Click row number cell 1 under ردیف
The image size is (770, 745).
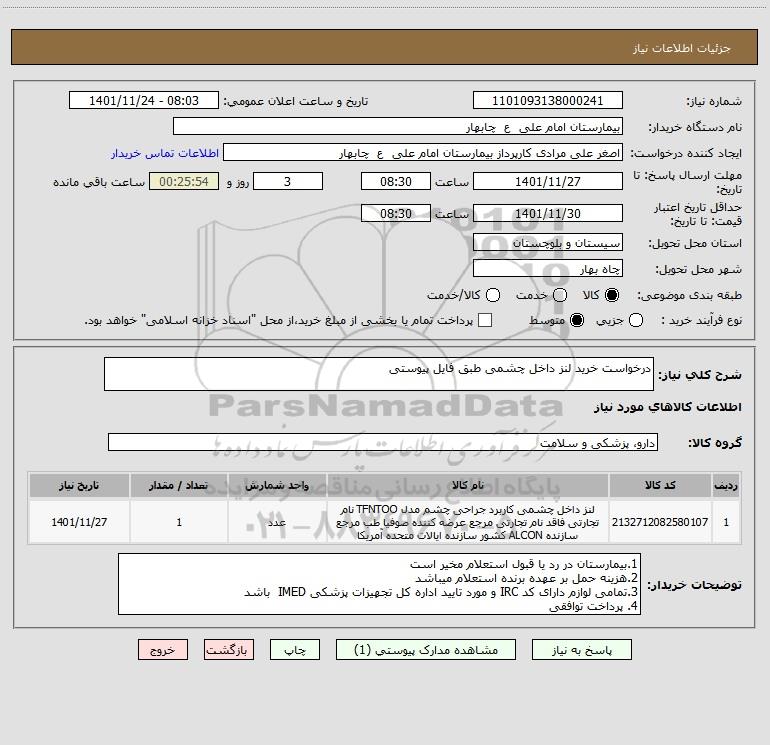pos(726,522)
